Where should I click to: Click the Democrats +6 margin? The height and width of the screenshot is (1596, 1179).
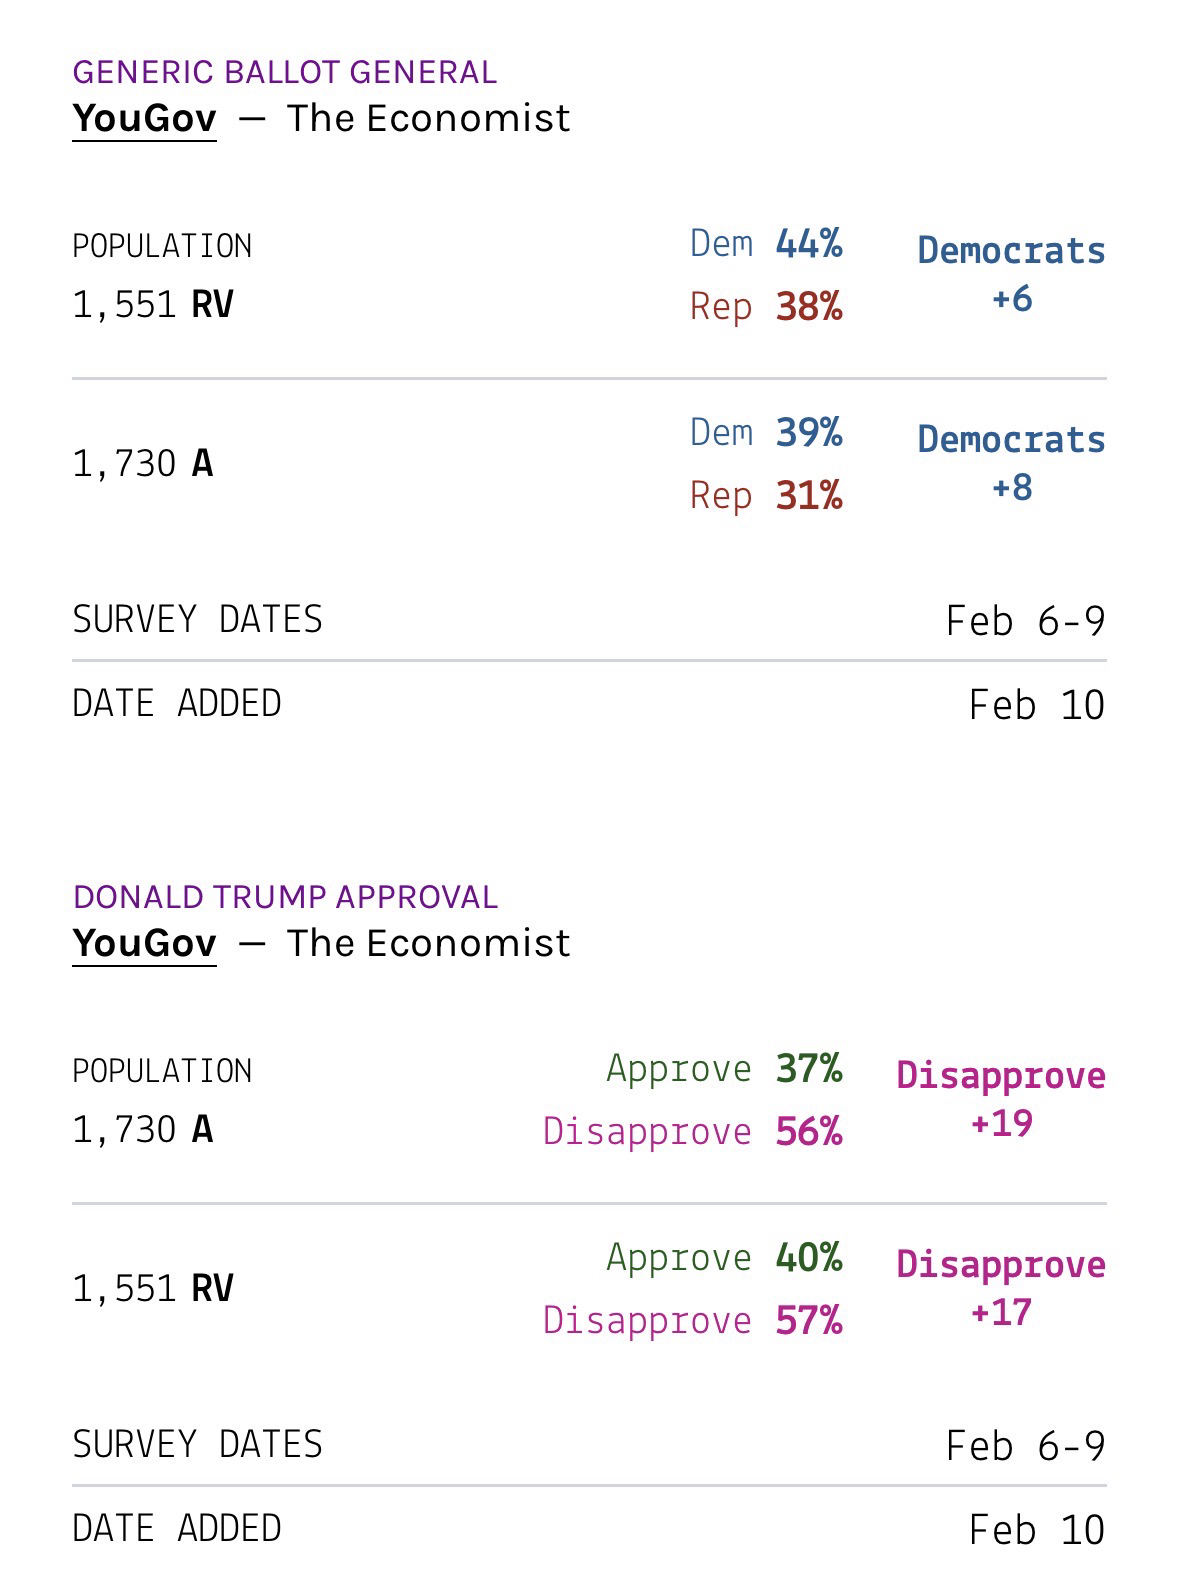(x=1011, y=274)
